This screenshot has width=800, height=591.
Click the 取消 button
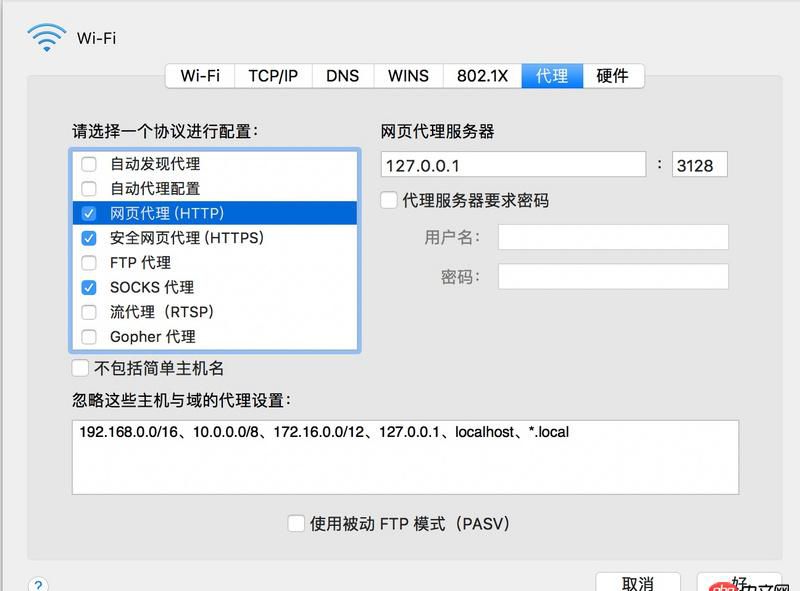[640, 582]
